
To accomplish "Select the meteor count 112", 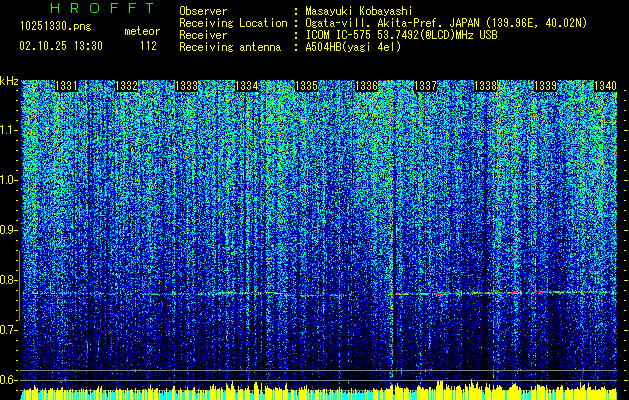I will coord(148,46).
